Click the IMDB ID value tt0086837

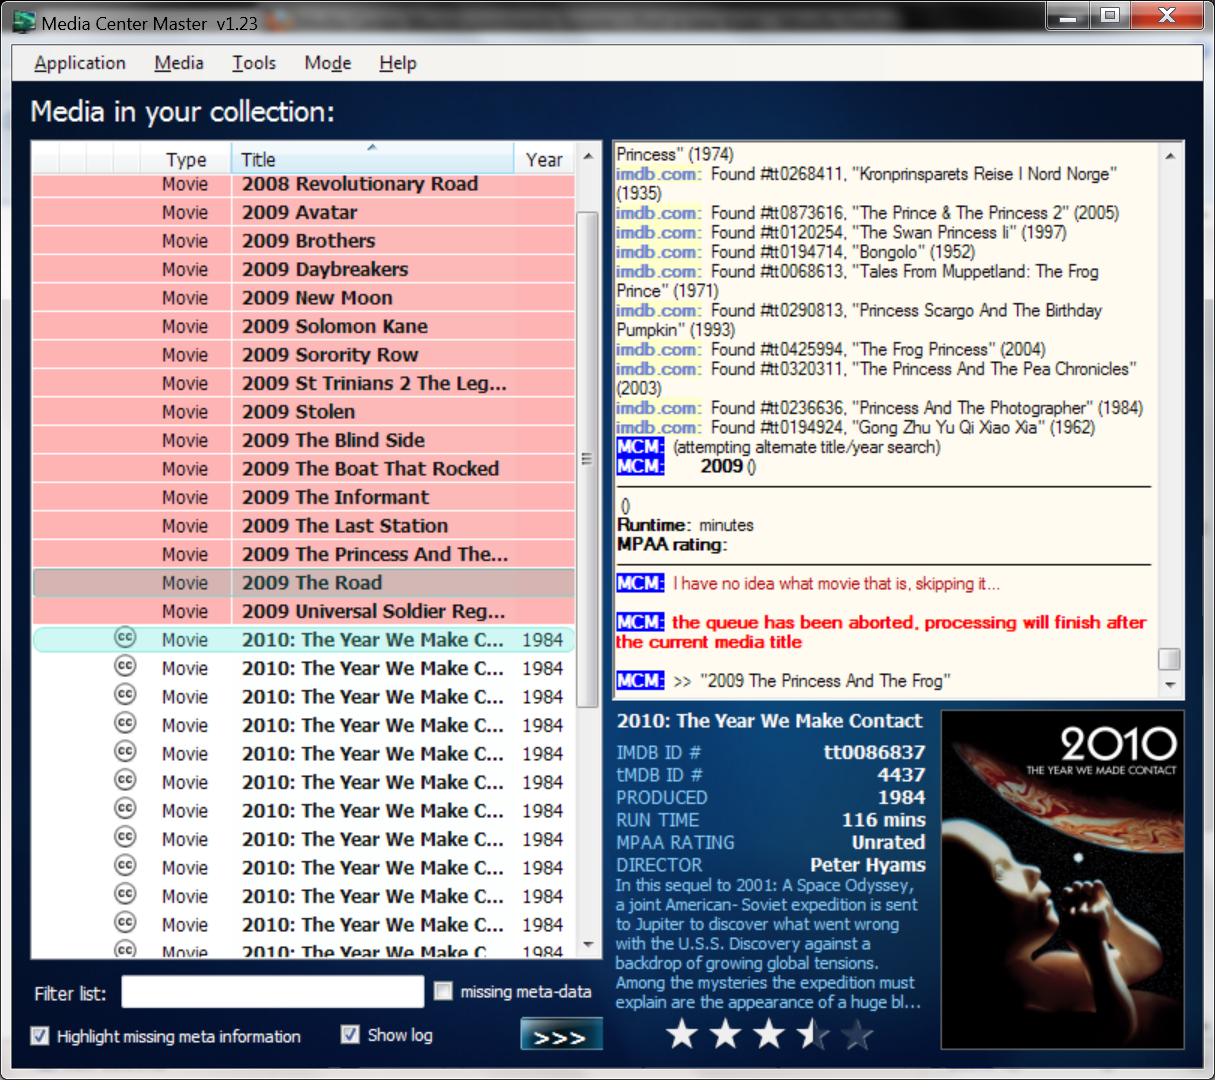point(874,752)
